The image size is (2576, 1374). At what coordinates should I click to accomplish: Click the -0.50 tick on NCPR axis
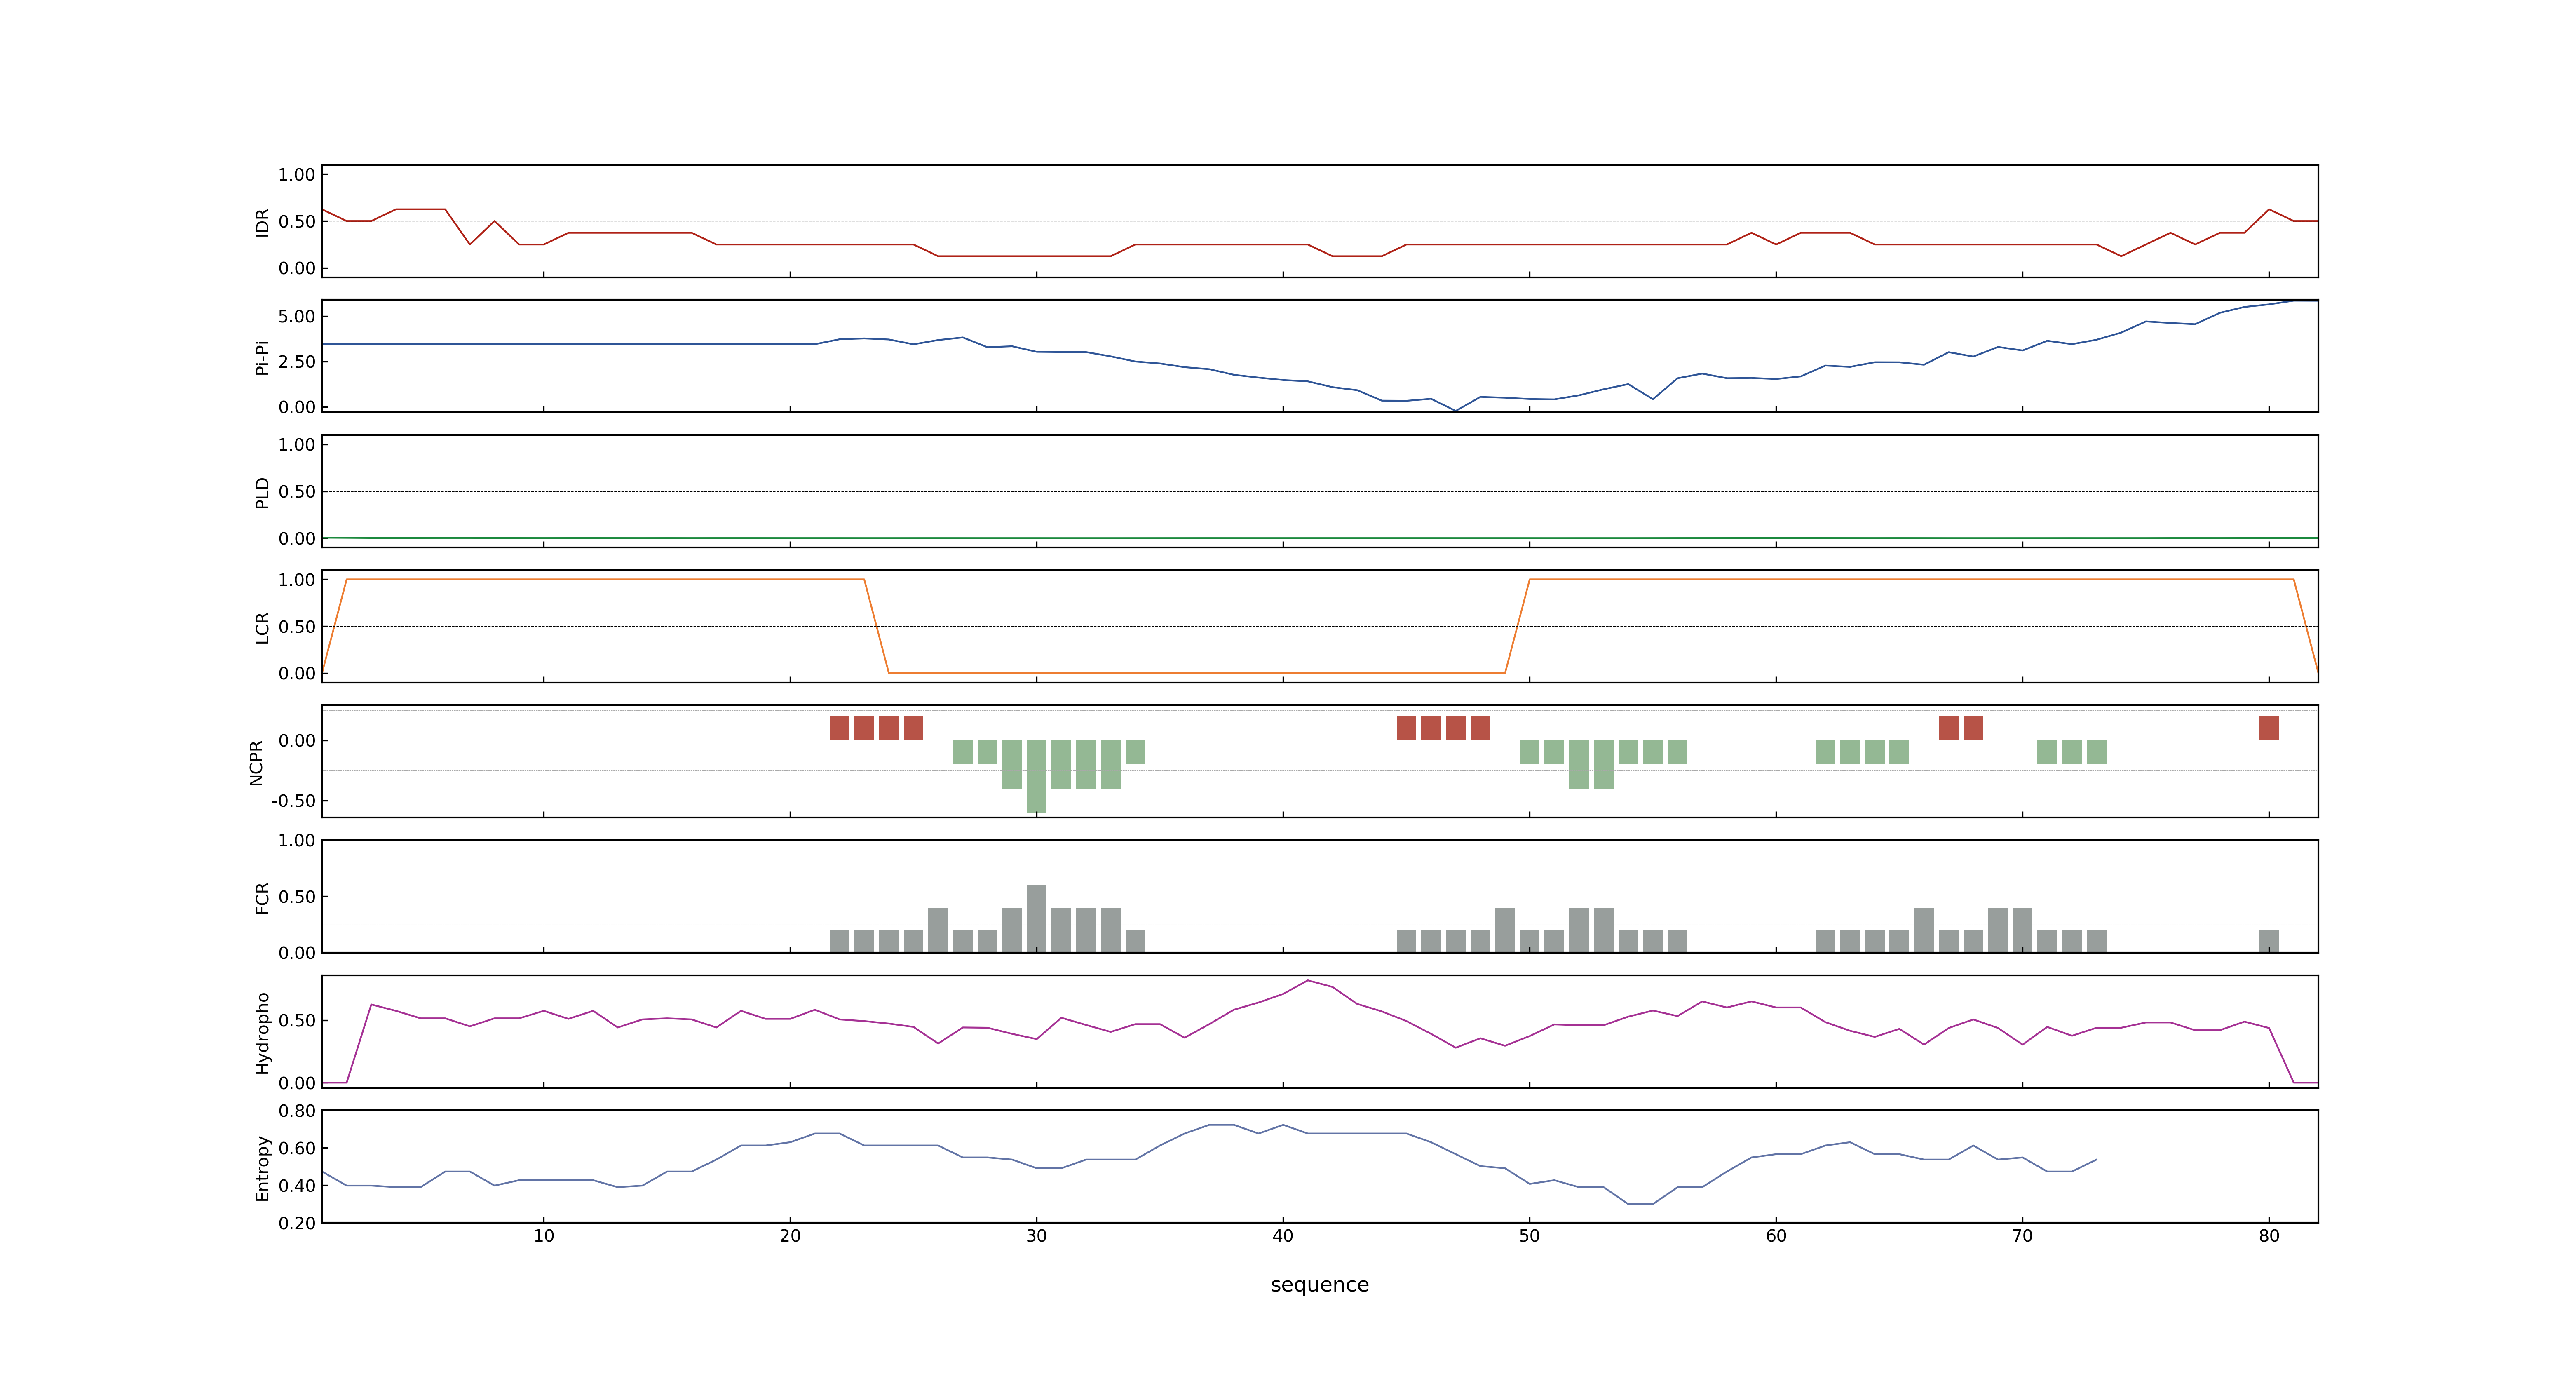click(x=293, y=800)
